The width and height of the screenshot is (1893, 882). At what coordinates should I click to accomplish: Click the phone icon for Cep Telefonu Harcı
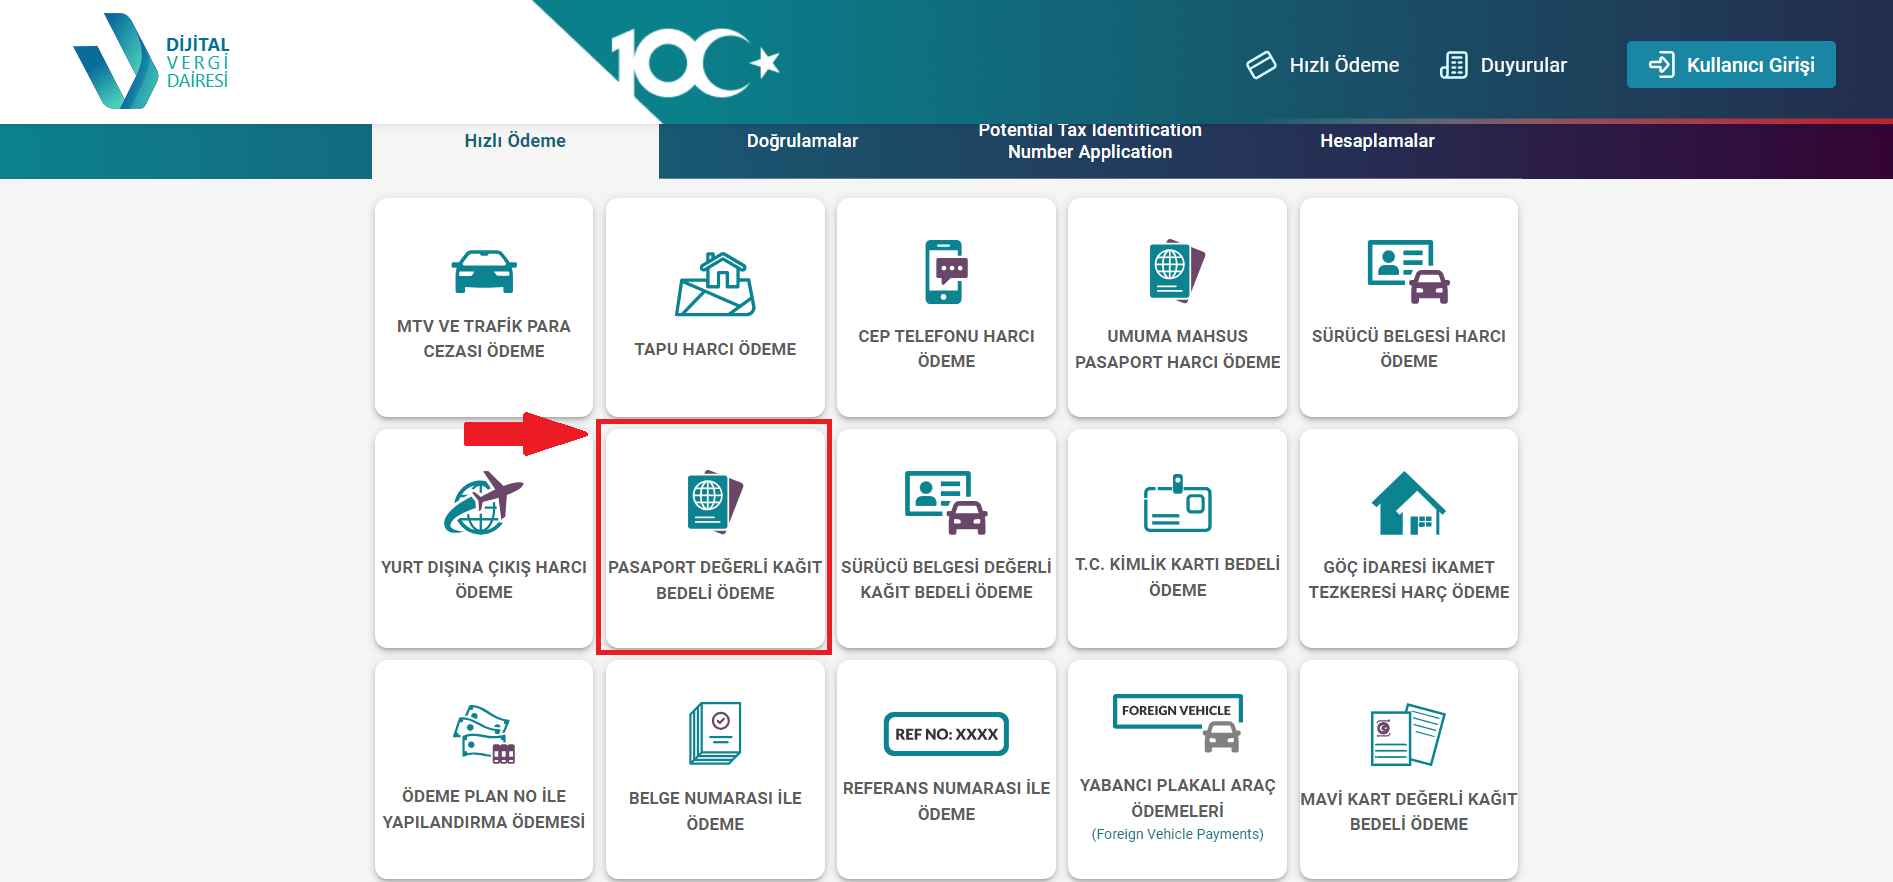click(946, 271)
